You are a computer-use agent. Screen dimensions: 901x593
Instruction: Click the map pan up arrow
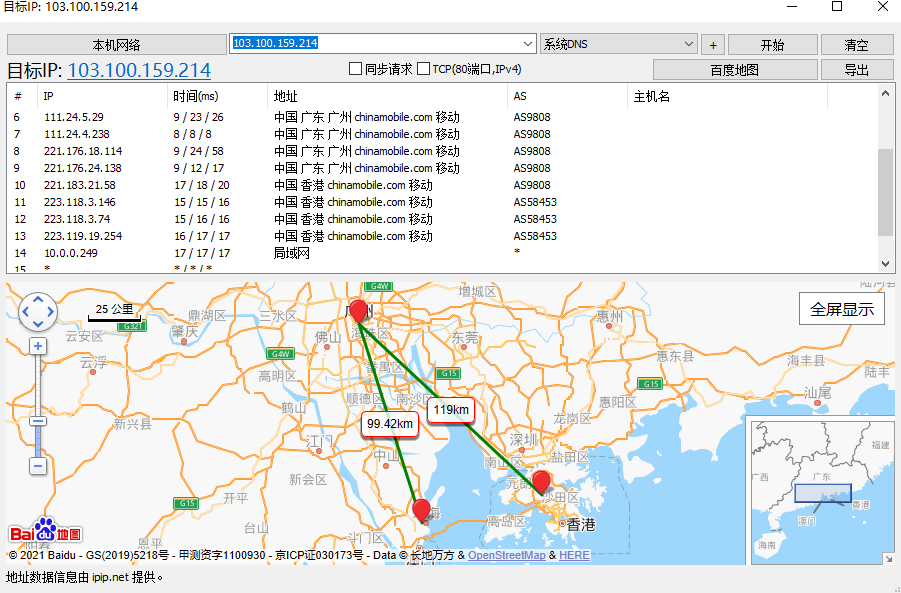(x=38, y=299)
